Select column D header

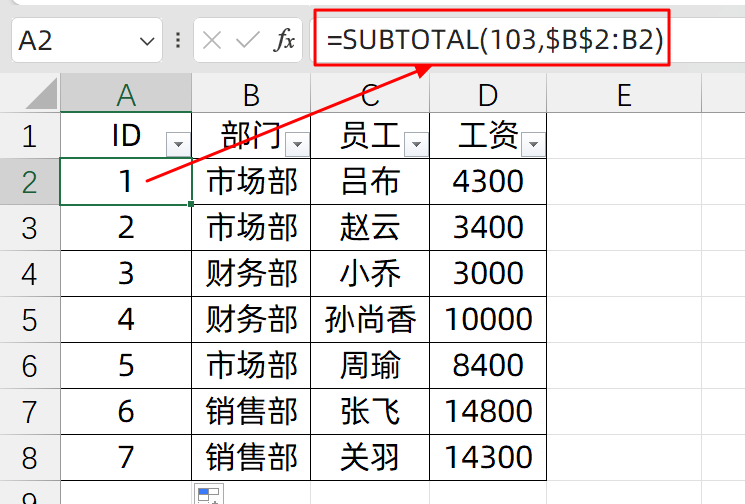point(488,94)
